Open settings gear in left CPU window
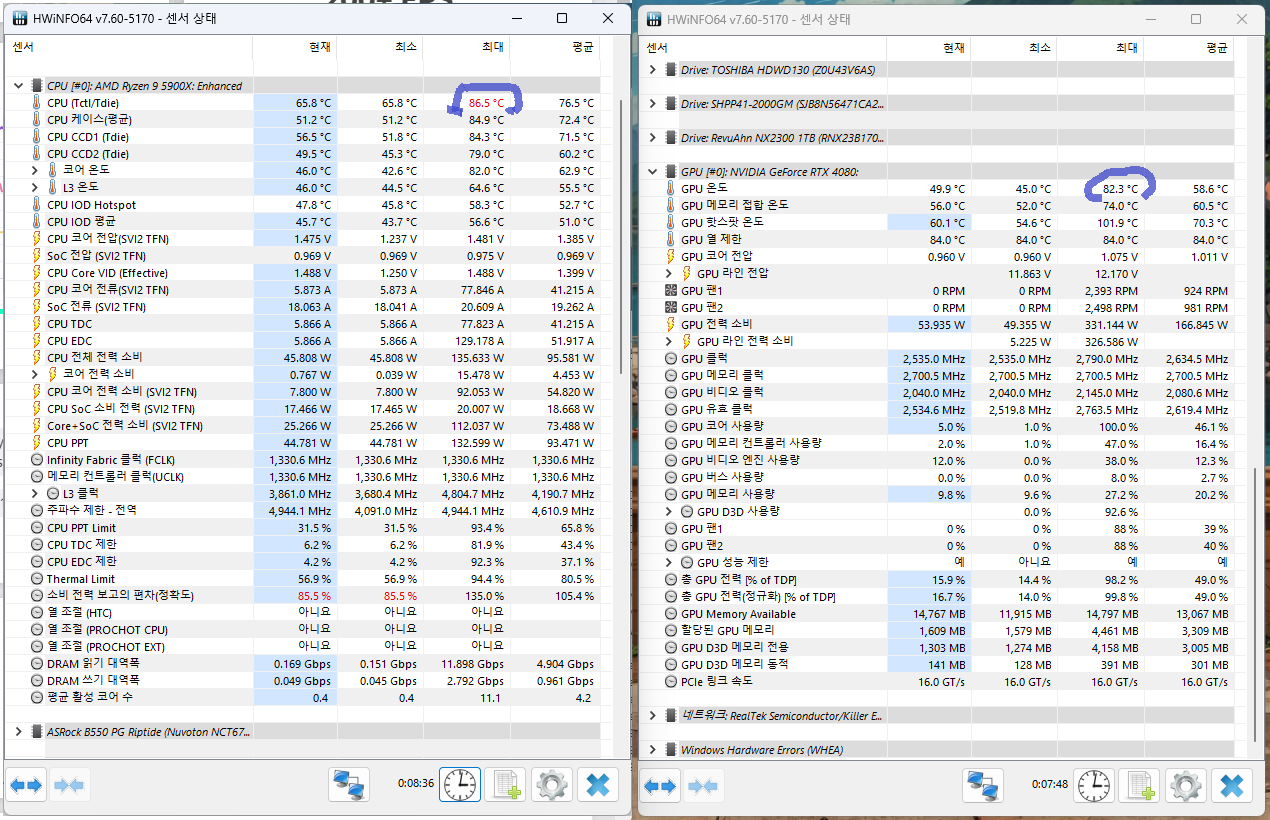The width and height of the screenshot is (1270, 820). 551,785
